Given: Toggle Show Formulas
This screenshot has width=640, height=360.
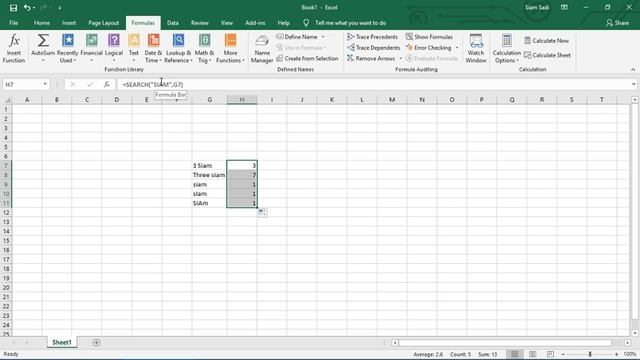Looking at the screenshot, I should click(x=429, y=37).
